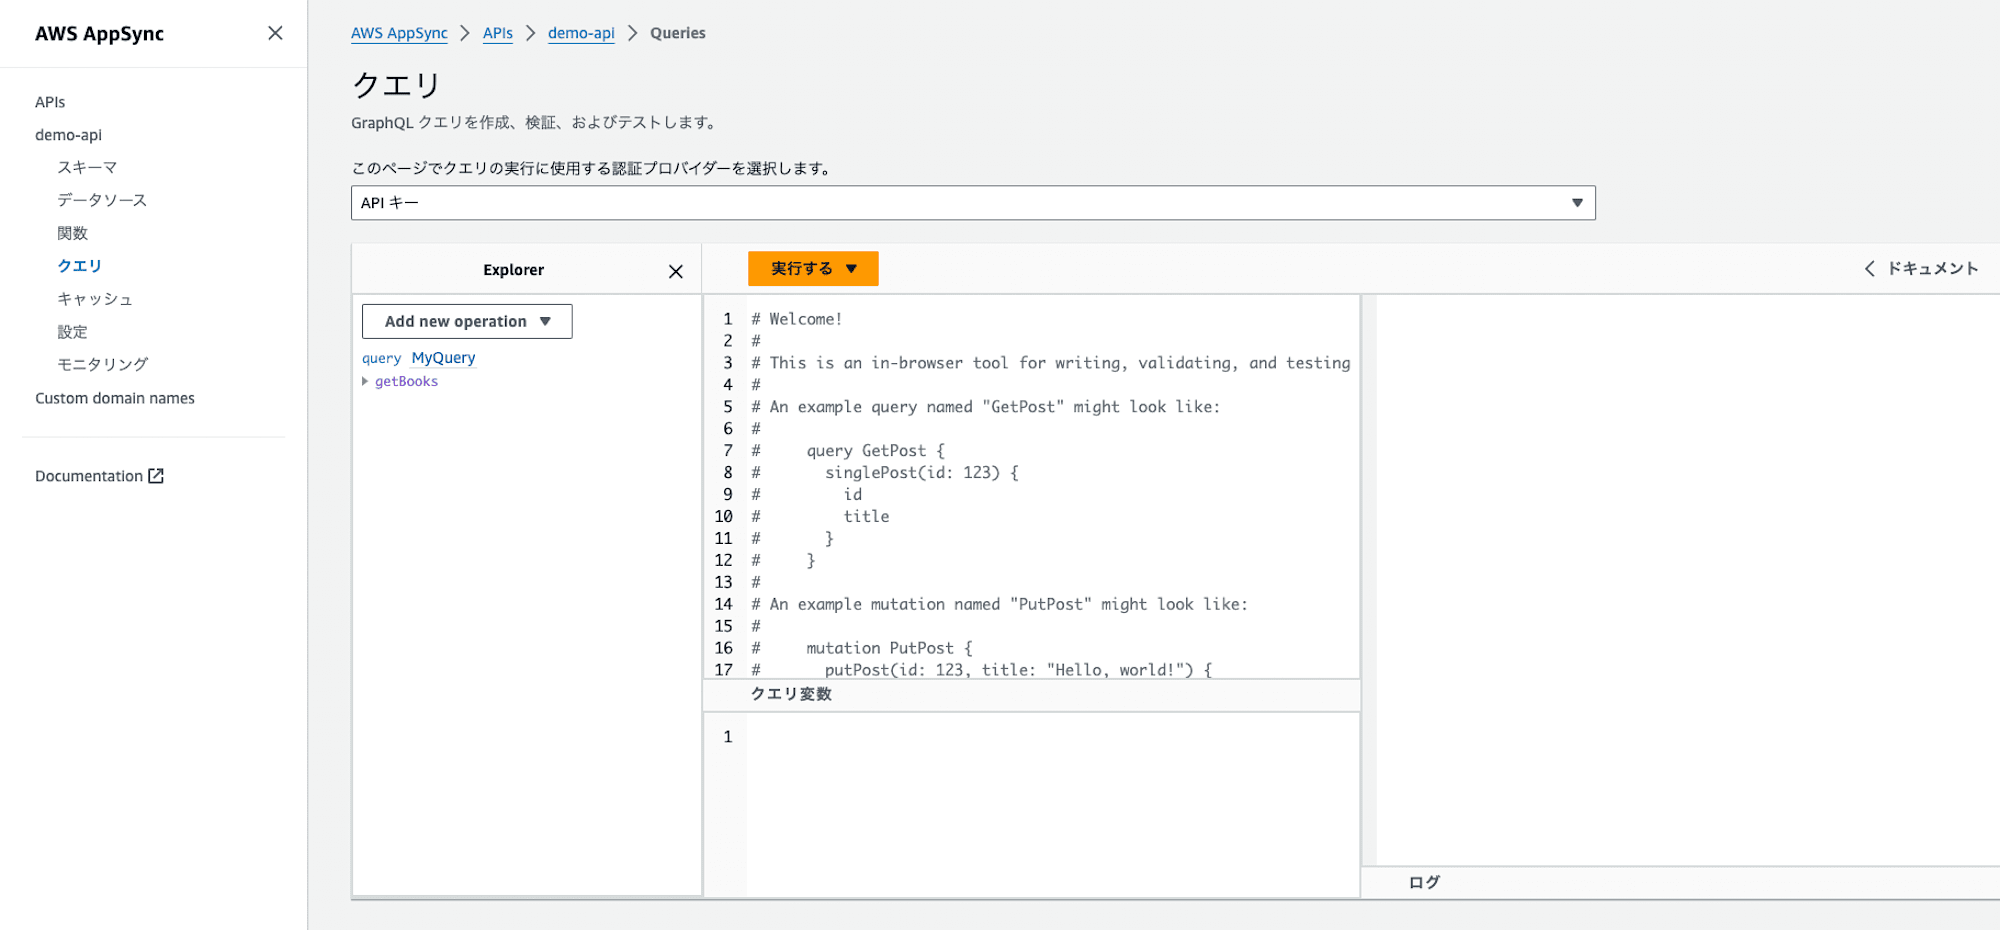Go to AWS AppSync breadcrumb link
The width and height of the screenshot is (2000, 930).
coord(399,33)
